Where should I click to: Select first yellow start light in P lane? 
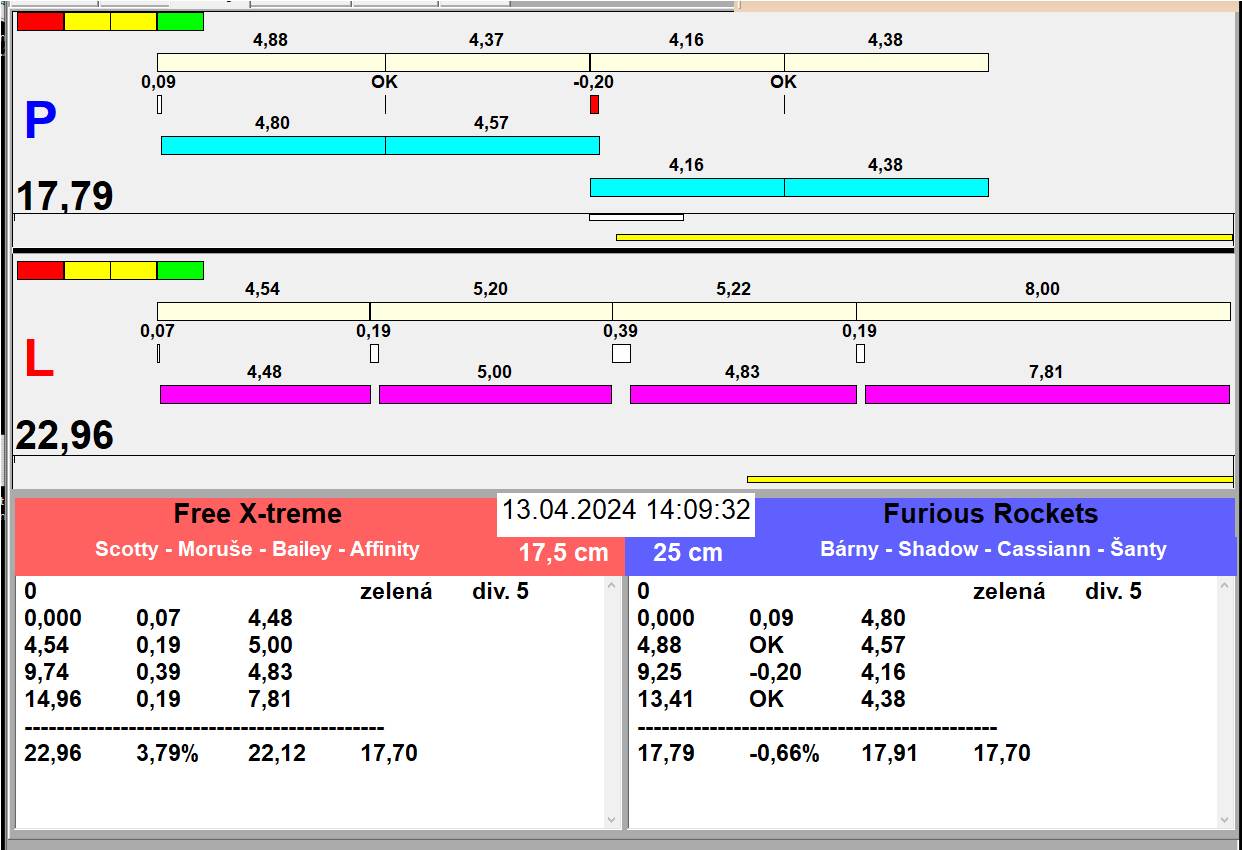[x=87, y=21]
